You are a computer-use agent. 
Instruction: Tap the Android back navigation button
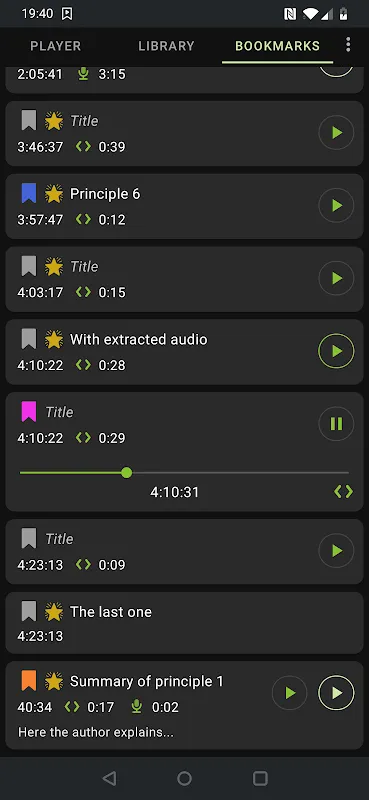[109, 778]
